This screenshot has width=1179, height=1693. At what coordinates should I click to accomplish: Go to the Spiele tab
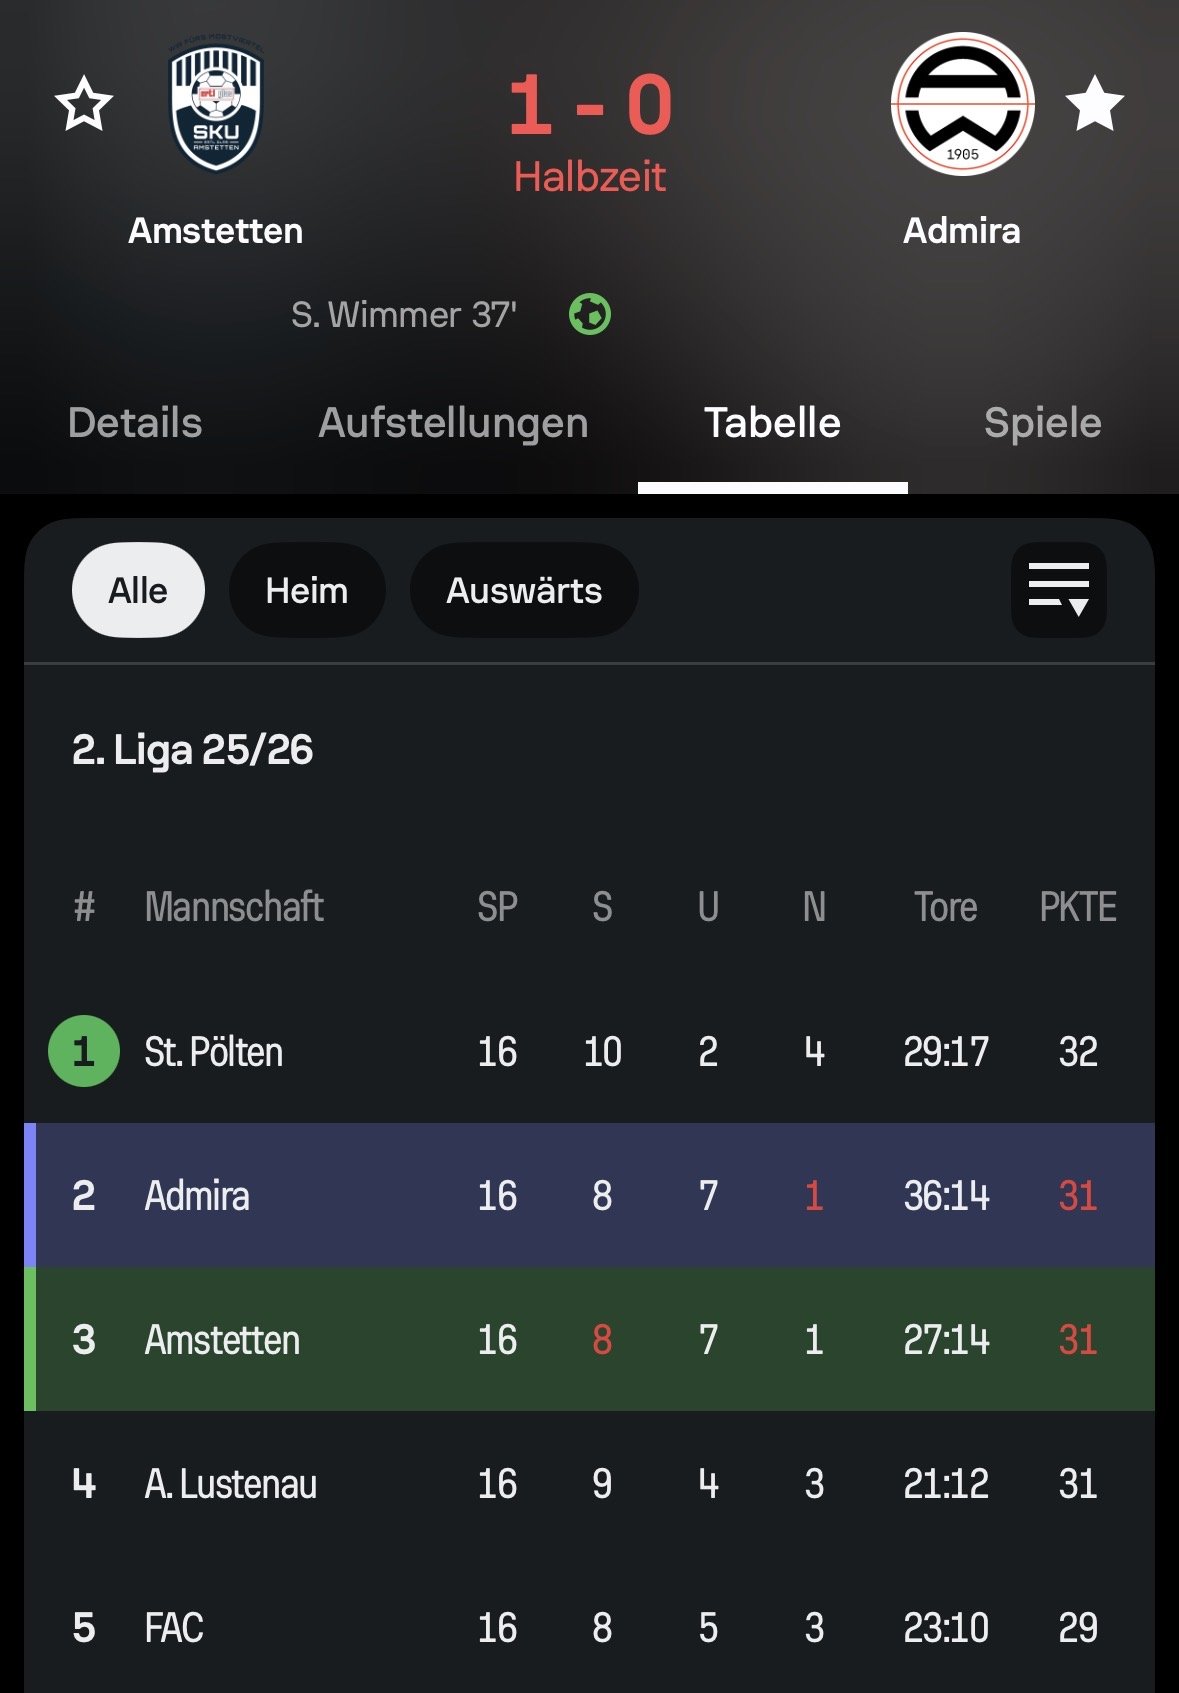pos(1042,423)
